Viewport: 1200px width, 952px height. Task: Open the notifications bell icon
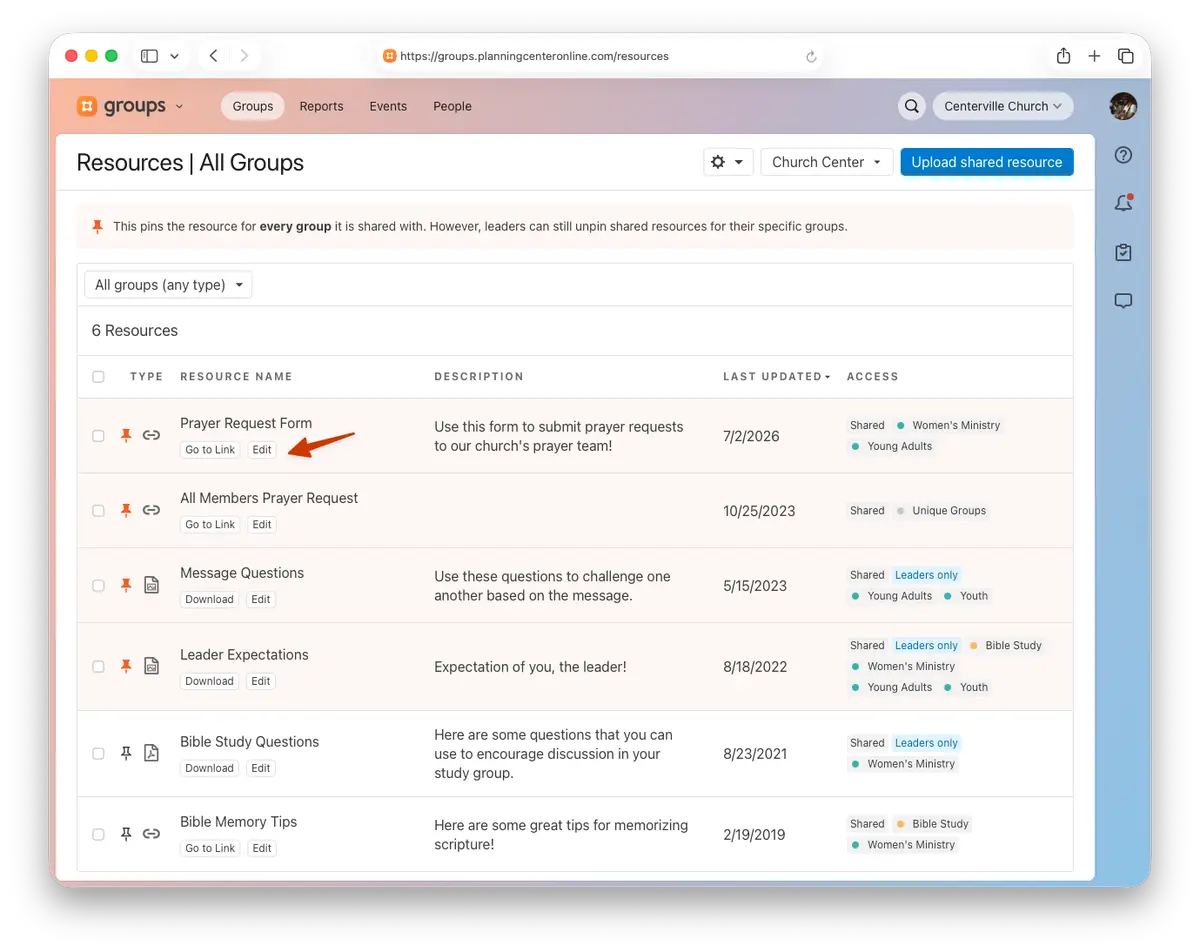(1123, 204)
